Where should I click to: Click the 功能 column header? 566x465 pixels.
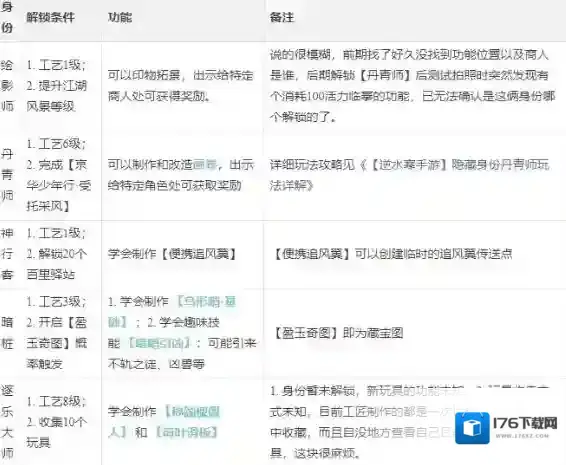coord(120,17)
